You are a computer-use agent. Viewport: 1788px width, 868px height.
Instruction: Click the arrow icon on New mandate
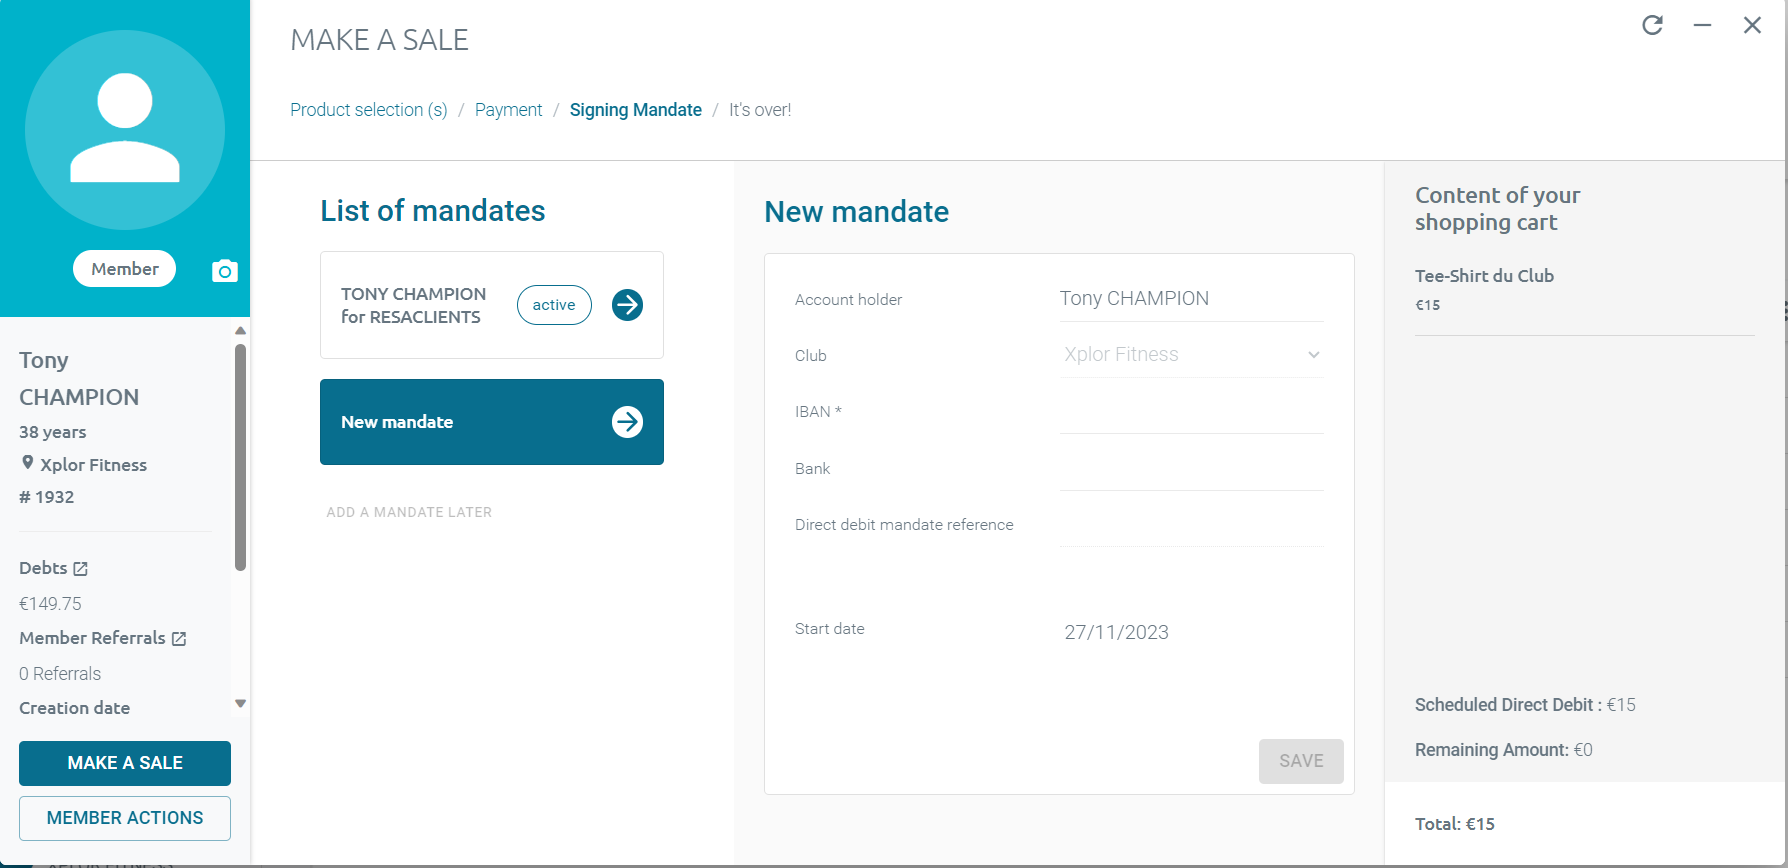pos(627,422)
